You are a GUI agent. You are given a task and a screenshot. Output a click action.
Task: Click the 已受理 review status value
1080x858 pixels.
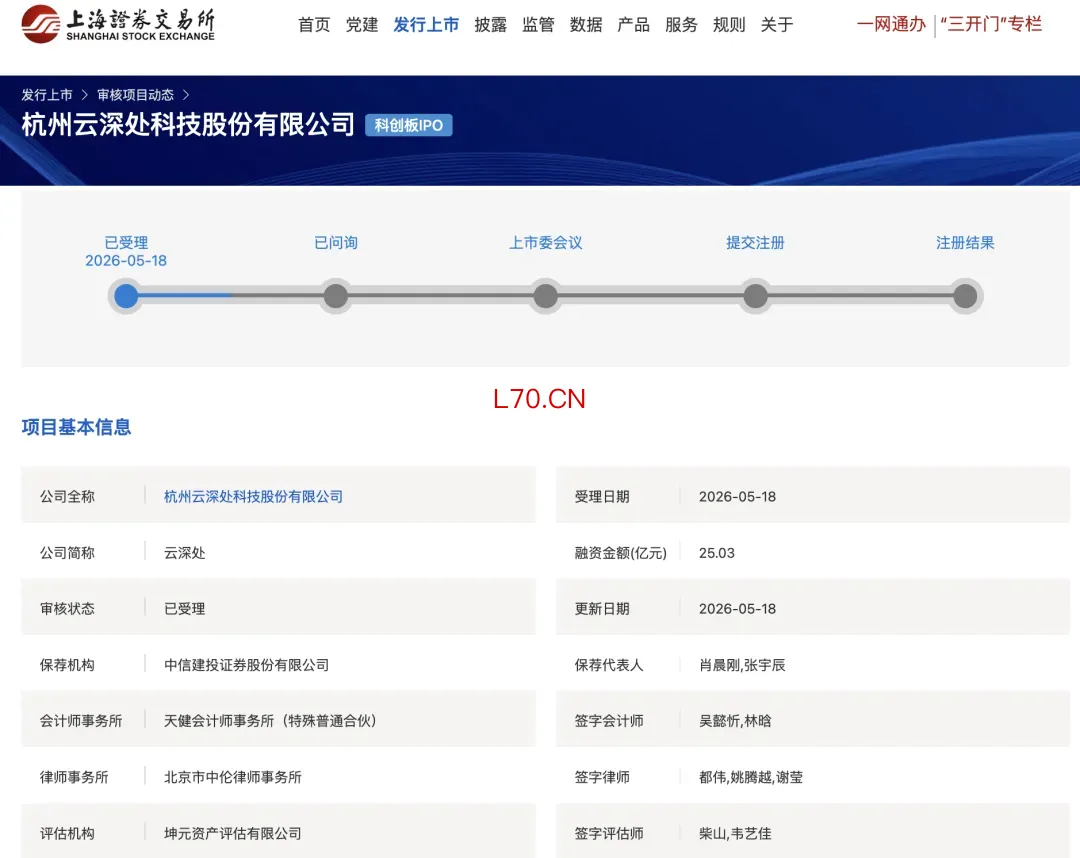[185, 609]
